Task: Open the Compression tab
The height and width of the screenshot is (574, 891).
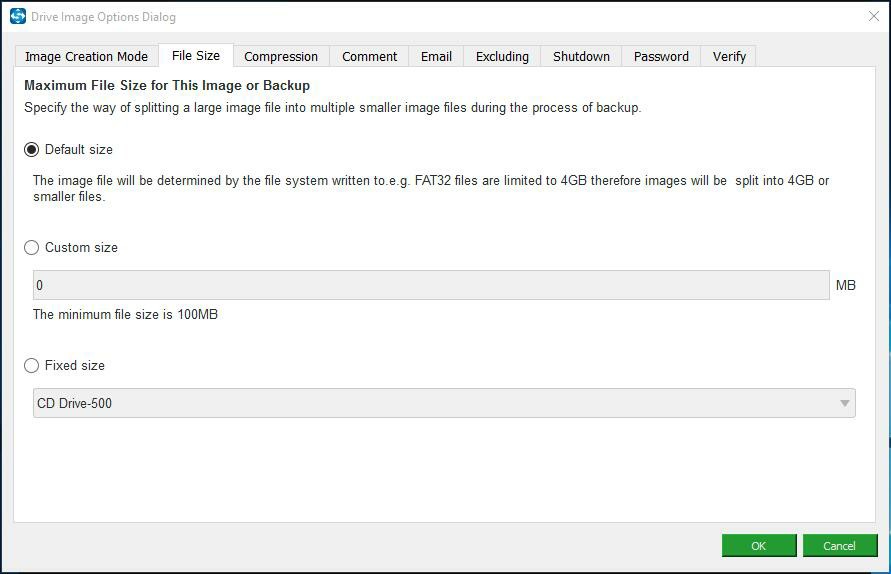Action: click(x=281, y=56)
